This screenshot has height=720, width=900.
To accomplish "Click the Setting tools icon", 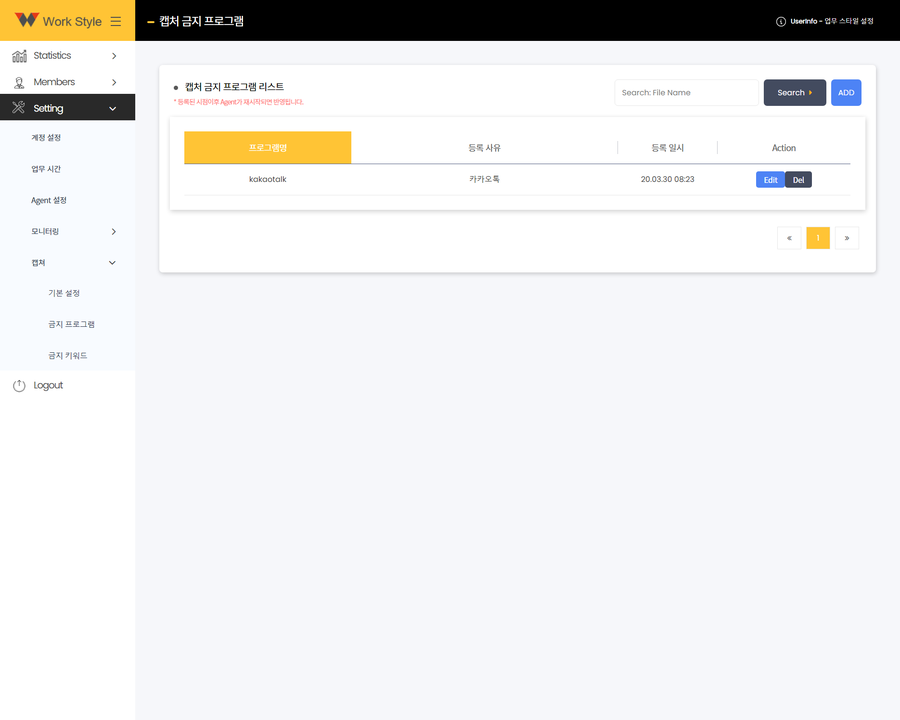I will click(19, 107).
